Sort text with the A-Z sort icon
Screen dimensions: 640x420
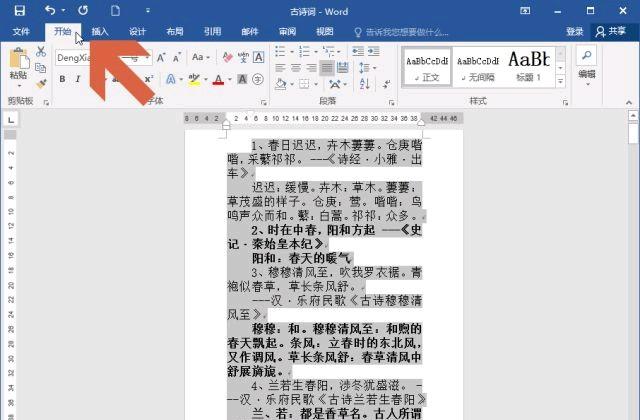click(x=364, y=84)
